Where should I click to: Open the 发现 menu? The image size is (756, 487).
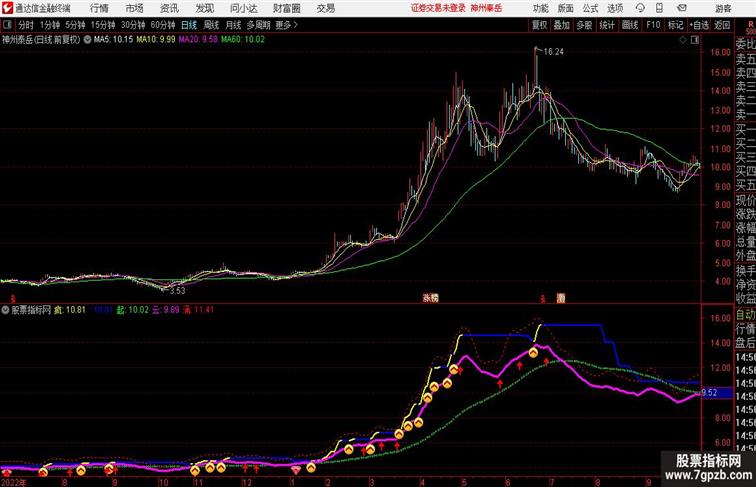[x=204, y=8]
